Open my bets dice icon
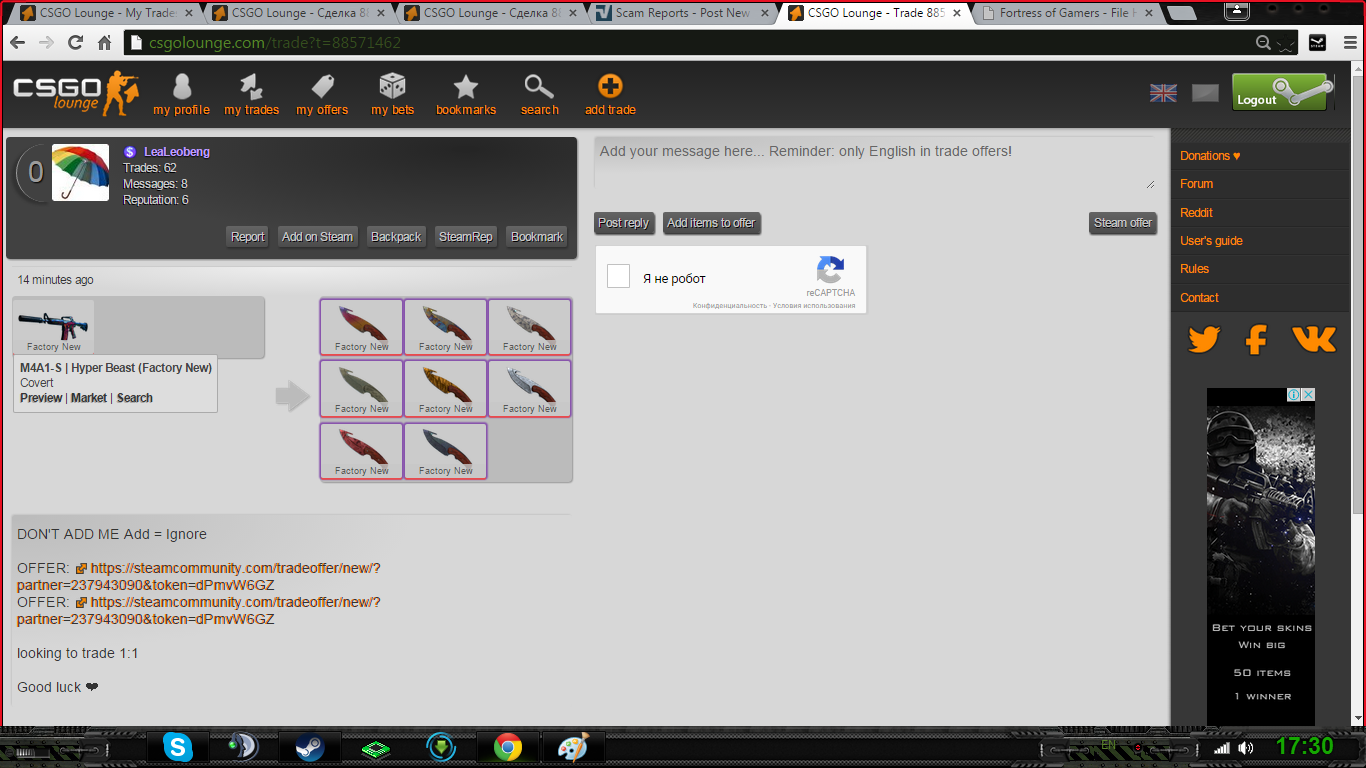The width and height of the screenshot is (1366, 768). (392, 87)
